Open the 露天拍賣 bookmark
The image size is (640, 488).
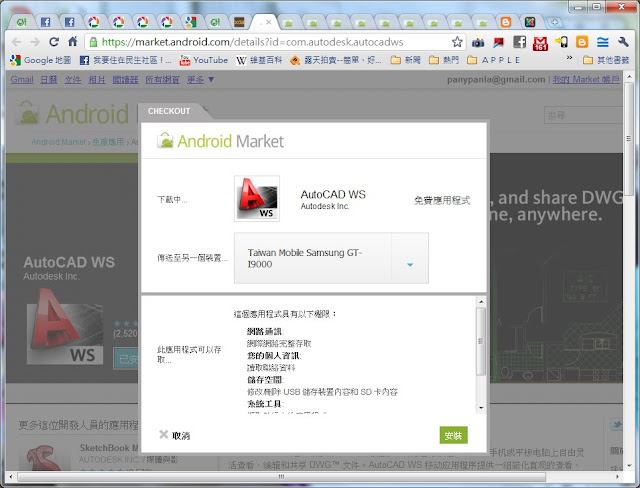click(x=336, y=60)
